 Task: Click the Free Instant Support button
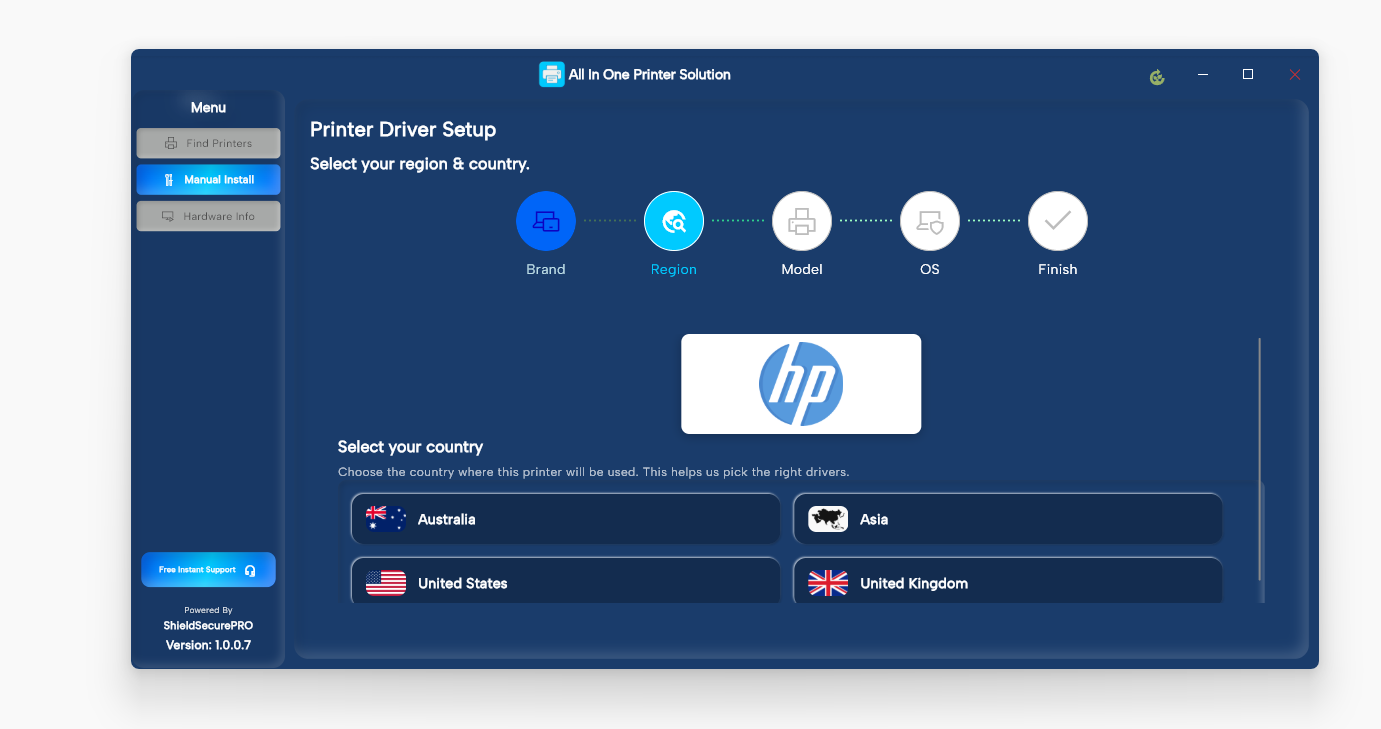[208, 569]
